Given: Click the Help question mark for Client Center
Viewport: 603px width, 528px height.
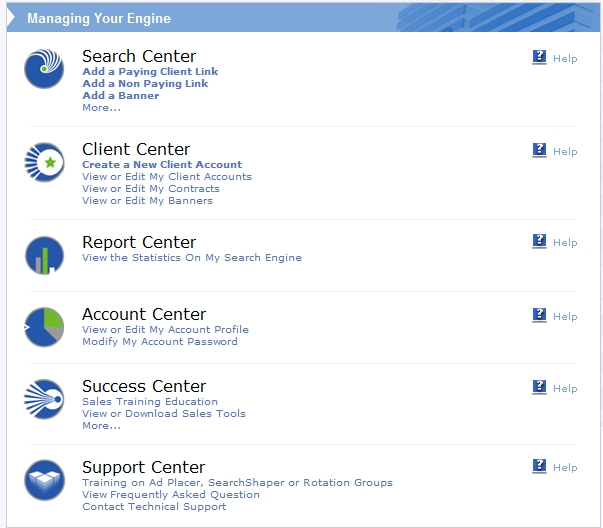Looking at the screenshot, I should coord(539,151).
